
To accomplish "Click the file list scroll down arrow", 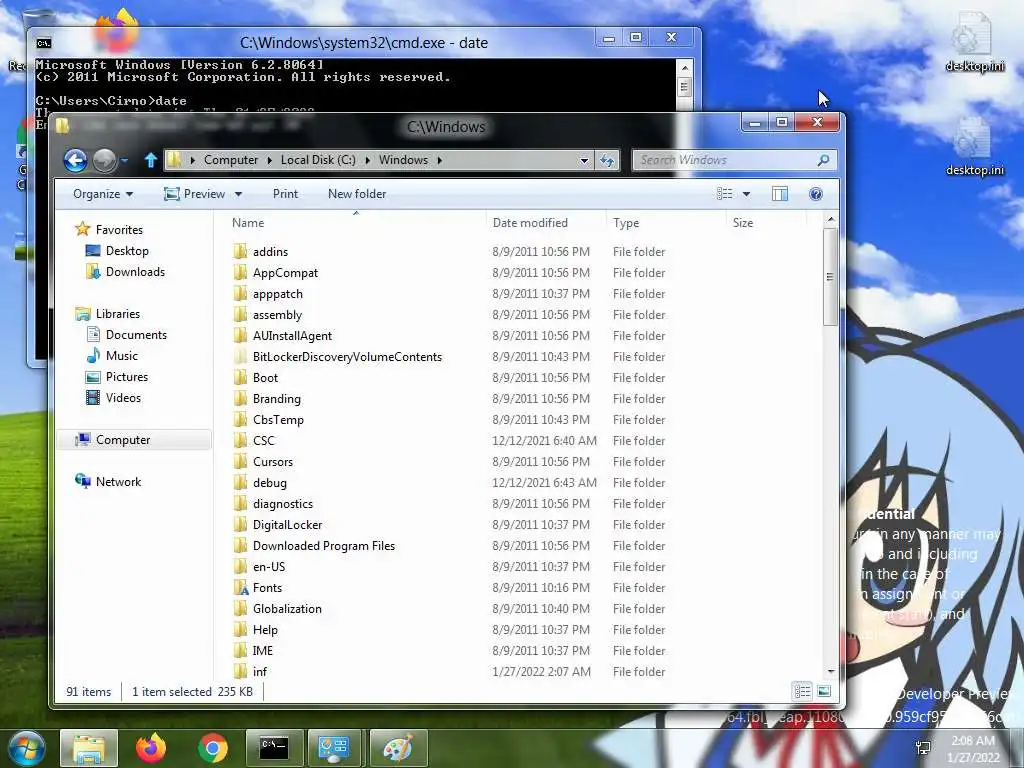I will (831, 671).
